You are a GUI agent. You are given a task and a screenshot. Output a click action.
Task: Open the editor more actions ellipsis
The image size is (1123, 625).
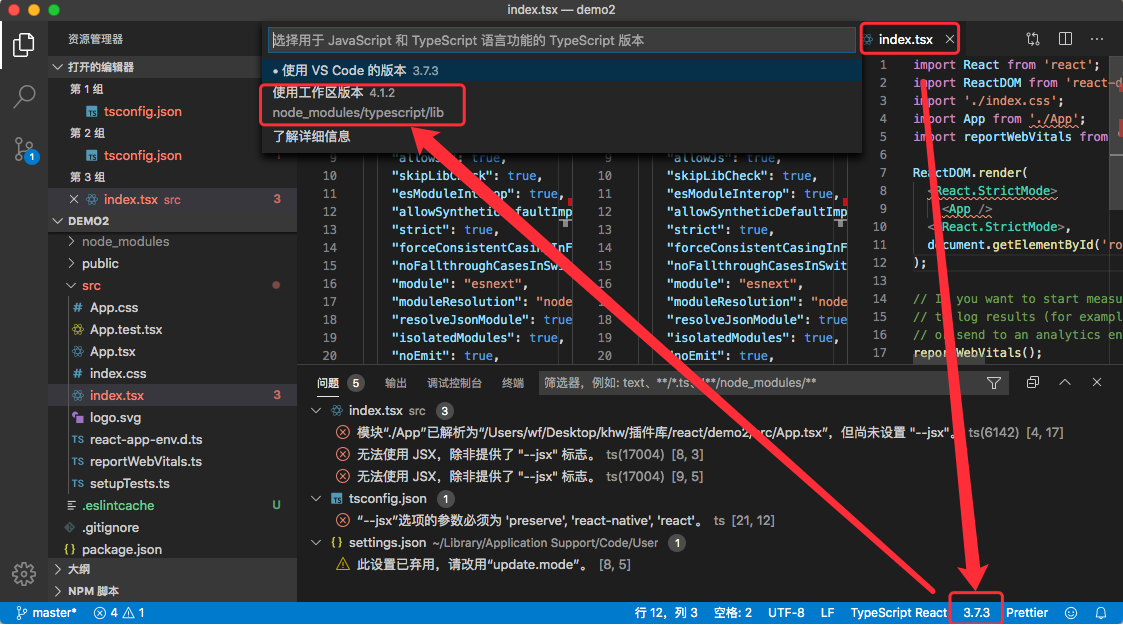coord(1097,39)
